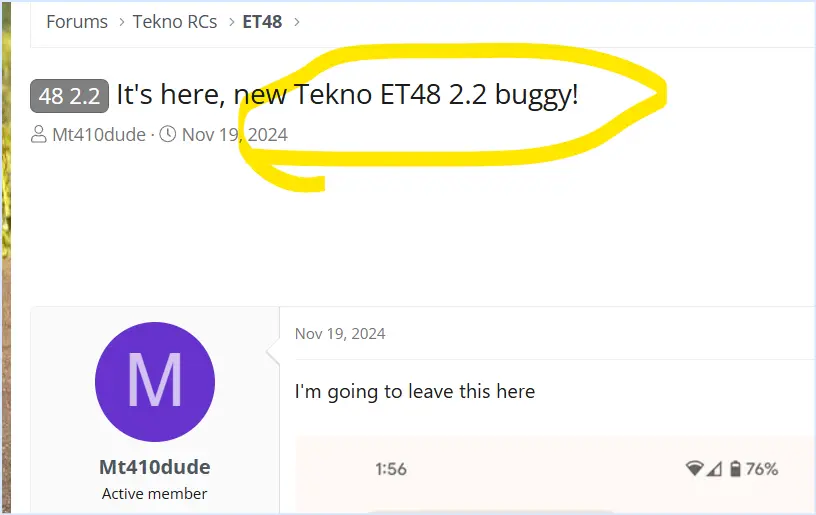Click the Active member title text

point(155,494)
